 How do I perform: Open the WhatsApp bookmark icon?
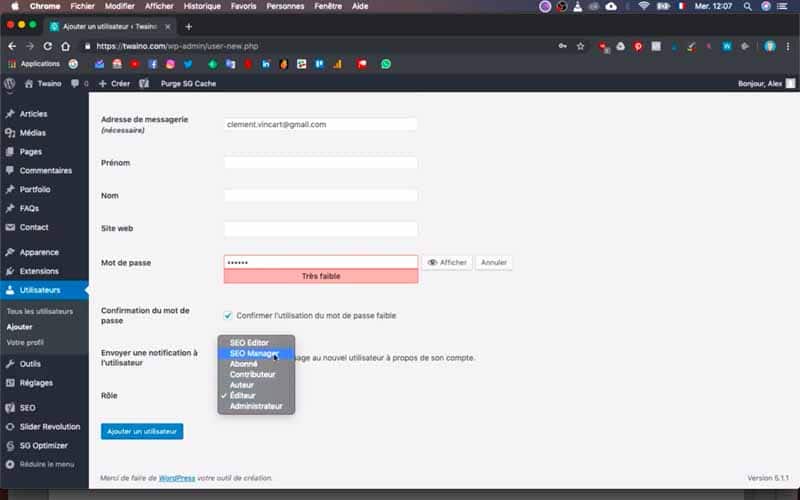386,64
